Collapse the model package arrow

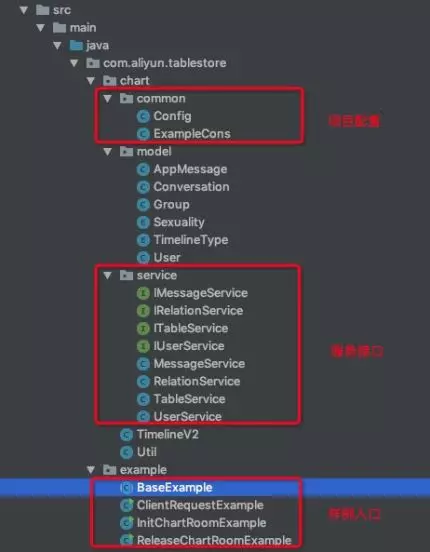click(108, 152)
